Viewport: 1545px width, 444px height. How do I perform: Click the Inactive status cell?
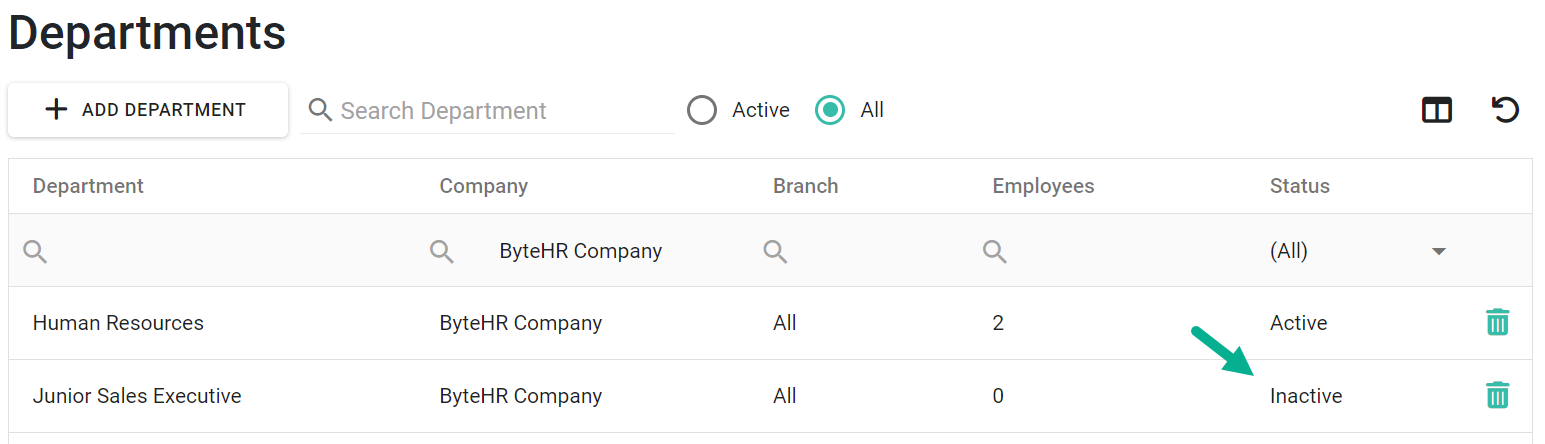(x=1306, y=396)
